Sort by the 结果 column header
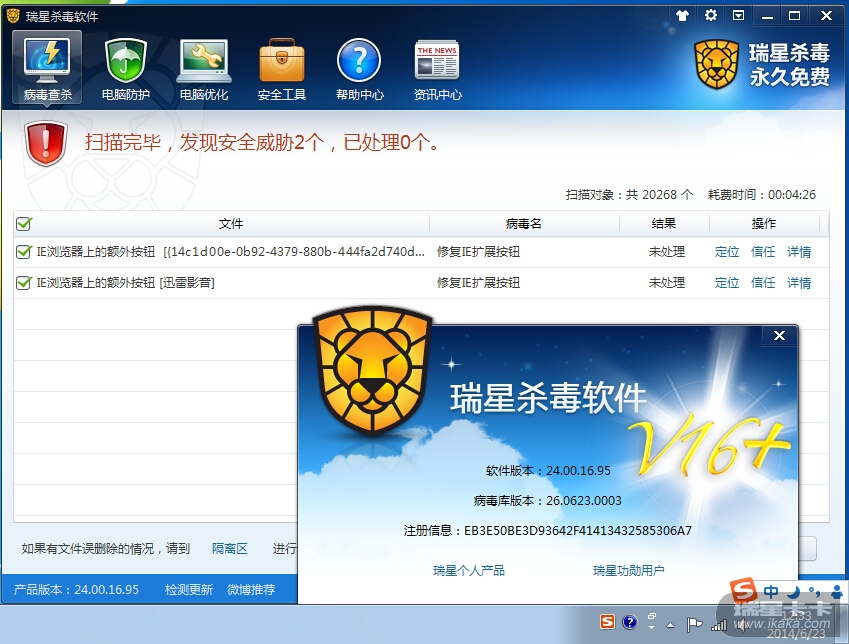 pos(664,224)
